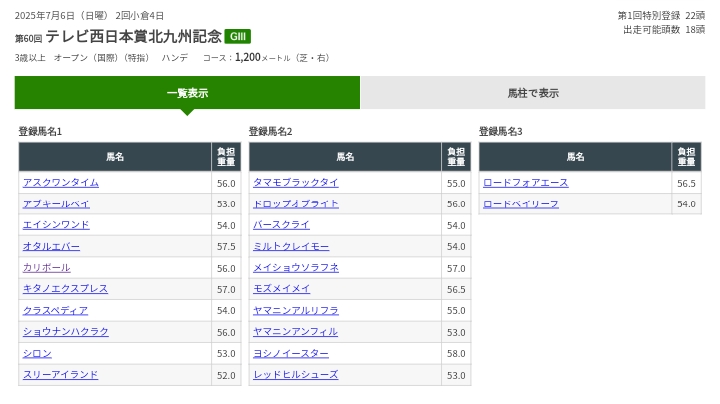The image size is (720, 404).
Task: Open horse link スリーアイランド
Action: coord(61,375)
